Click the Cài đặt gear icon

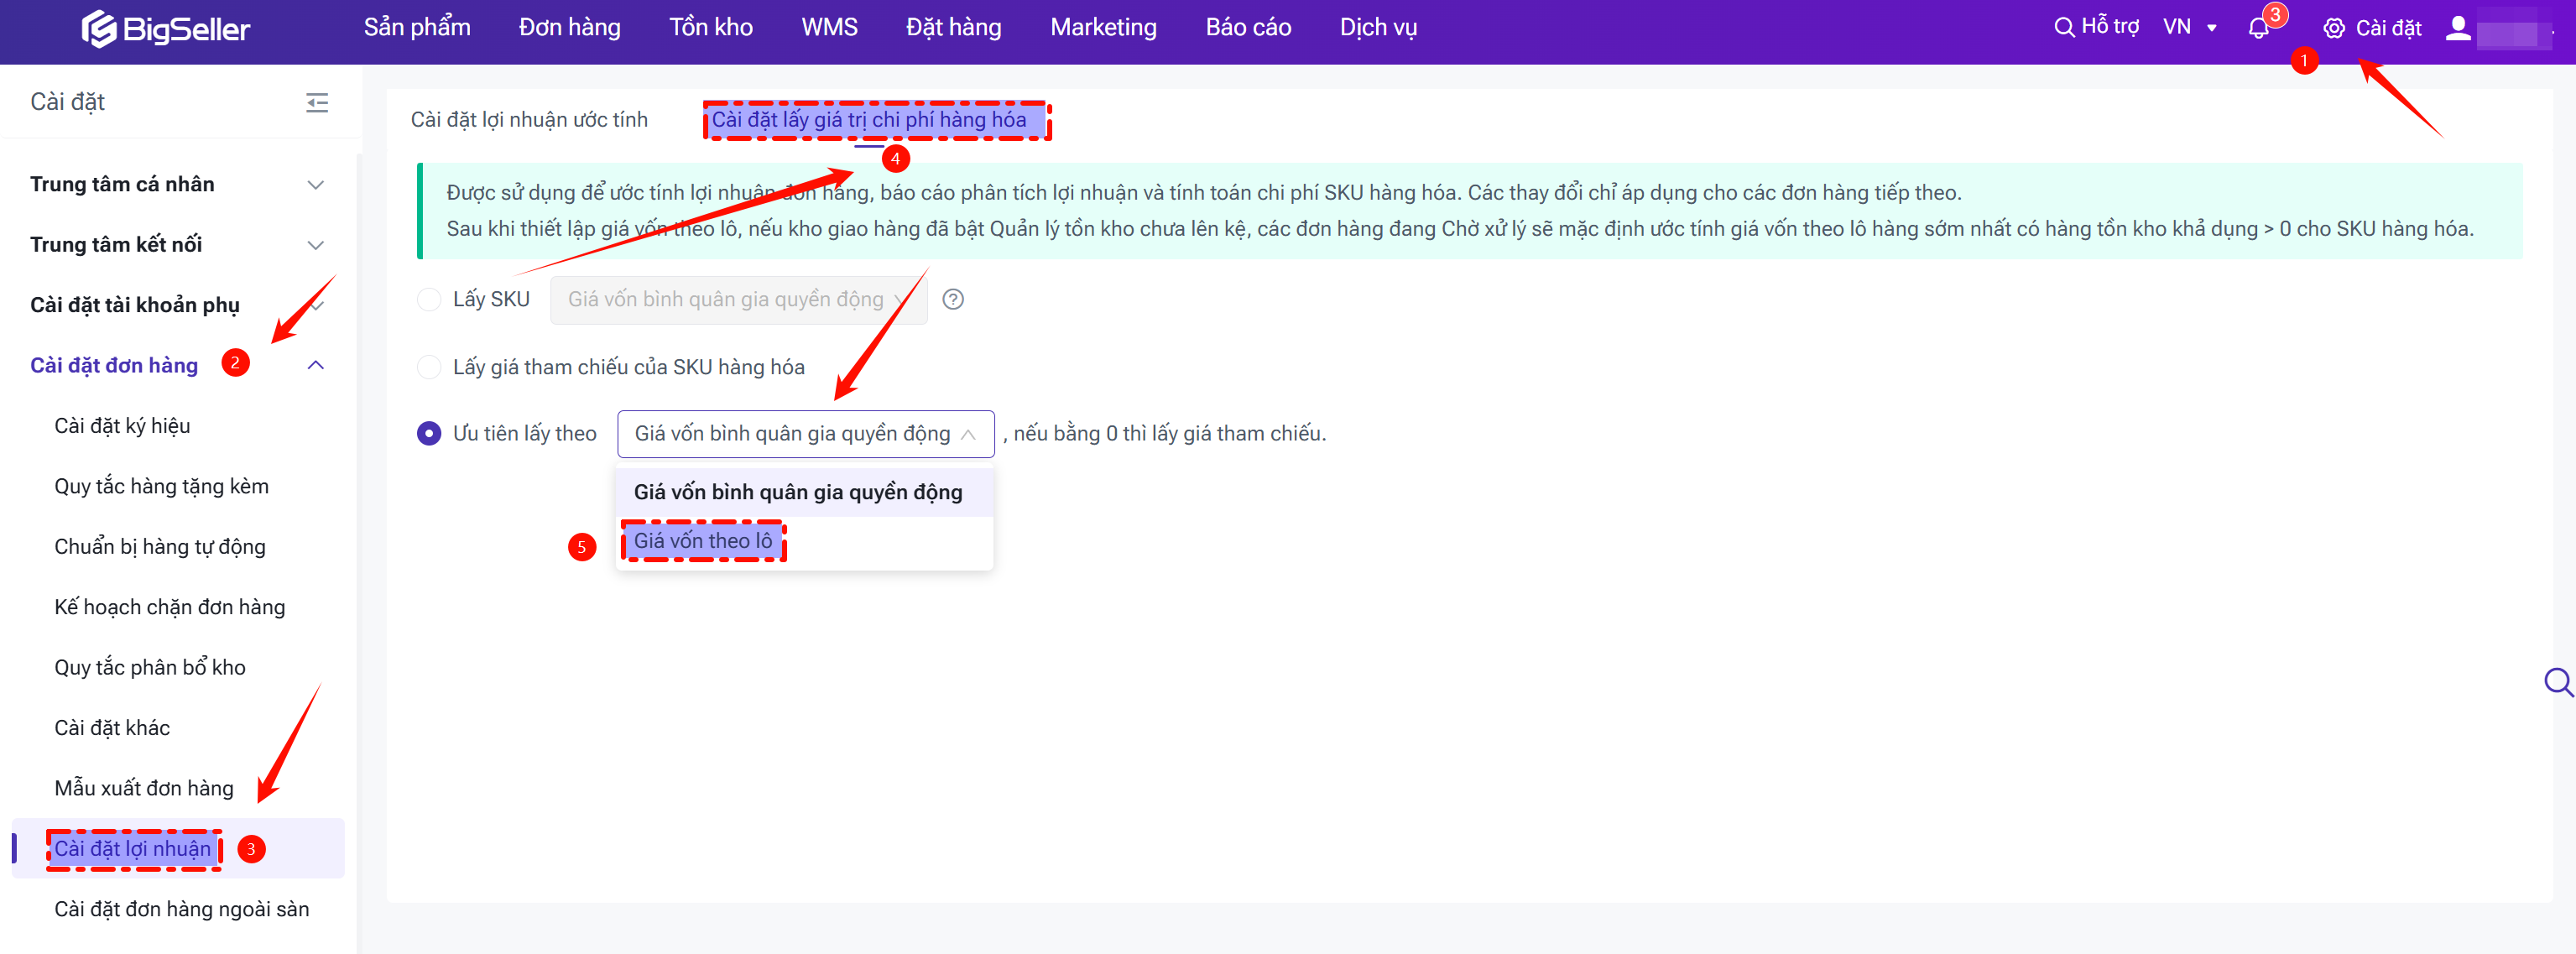click(x=2333, y=28)
